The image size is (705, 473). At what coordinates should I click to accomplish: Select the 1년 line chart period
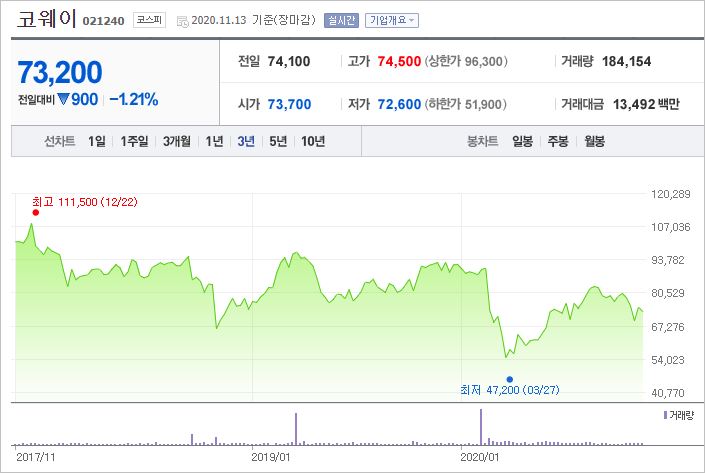click(x=214, y=141)
